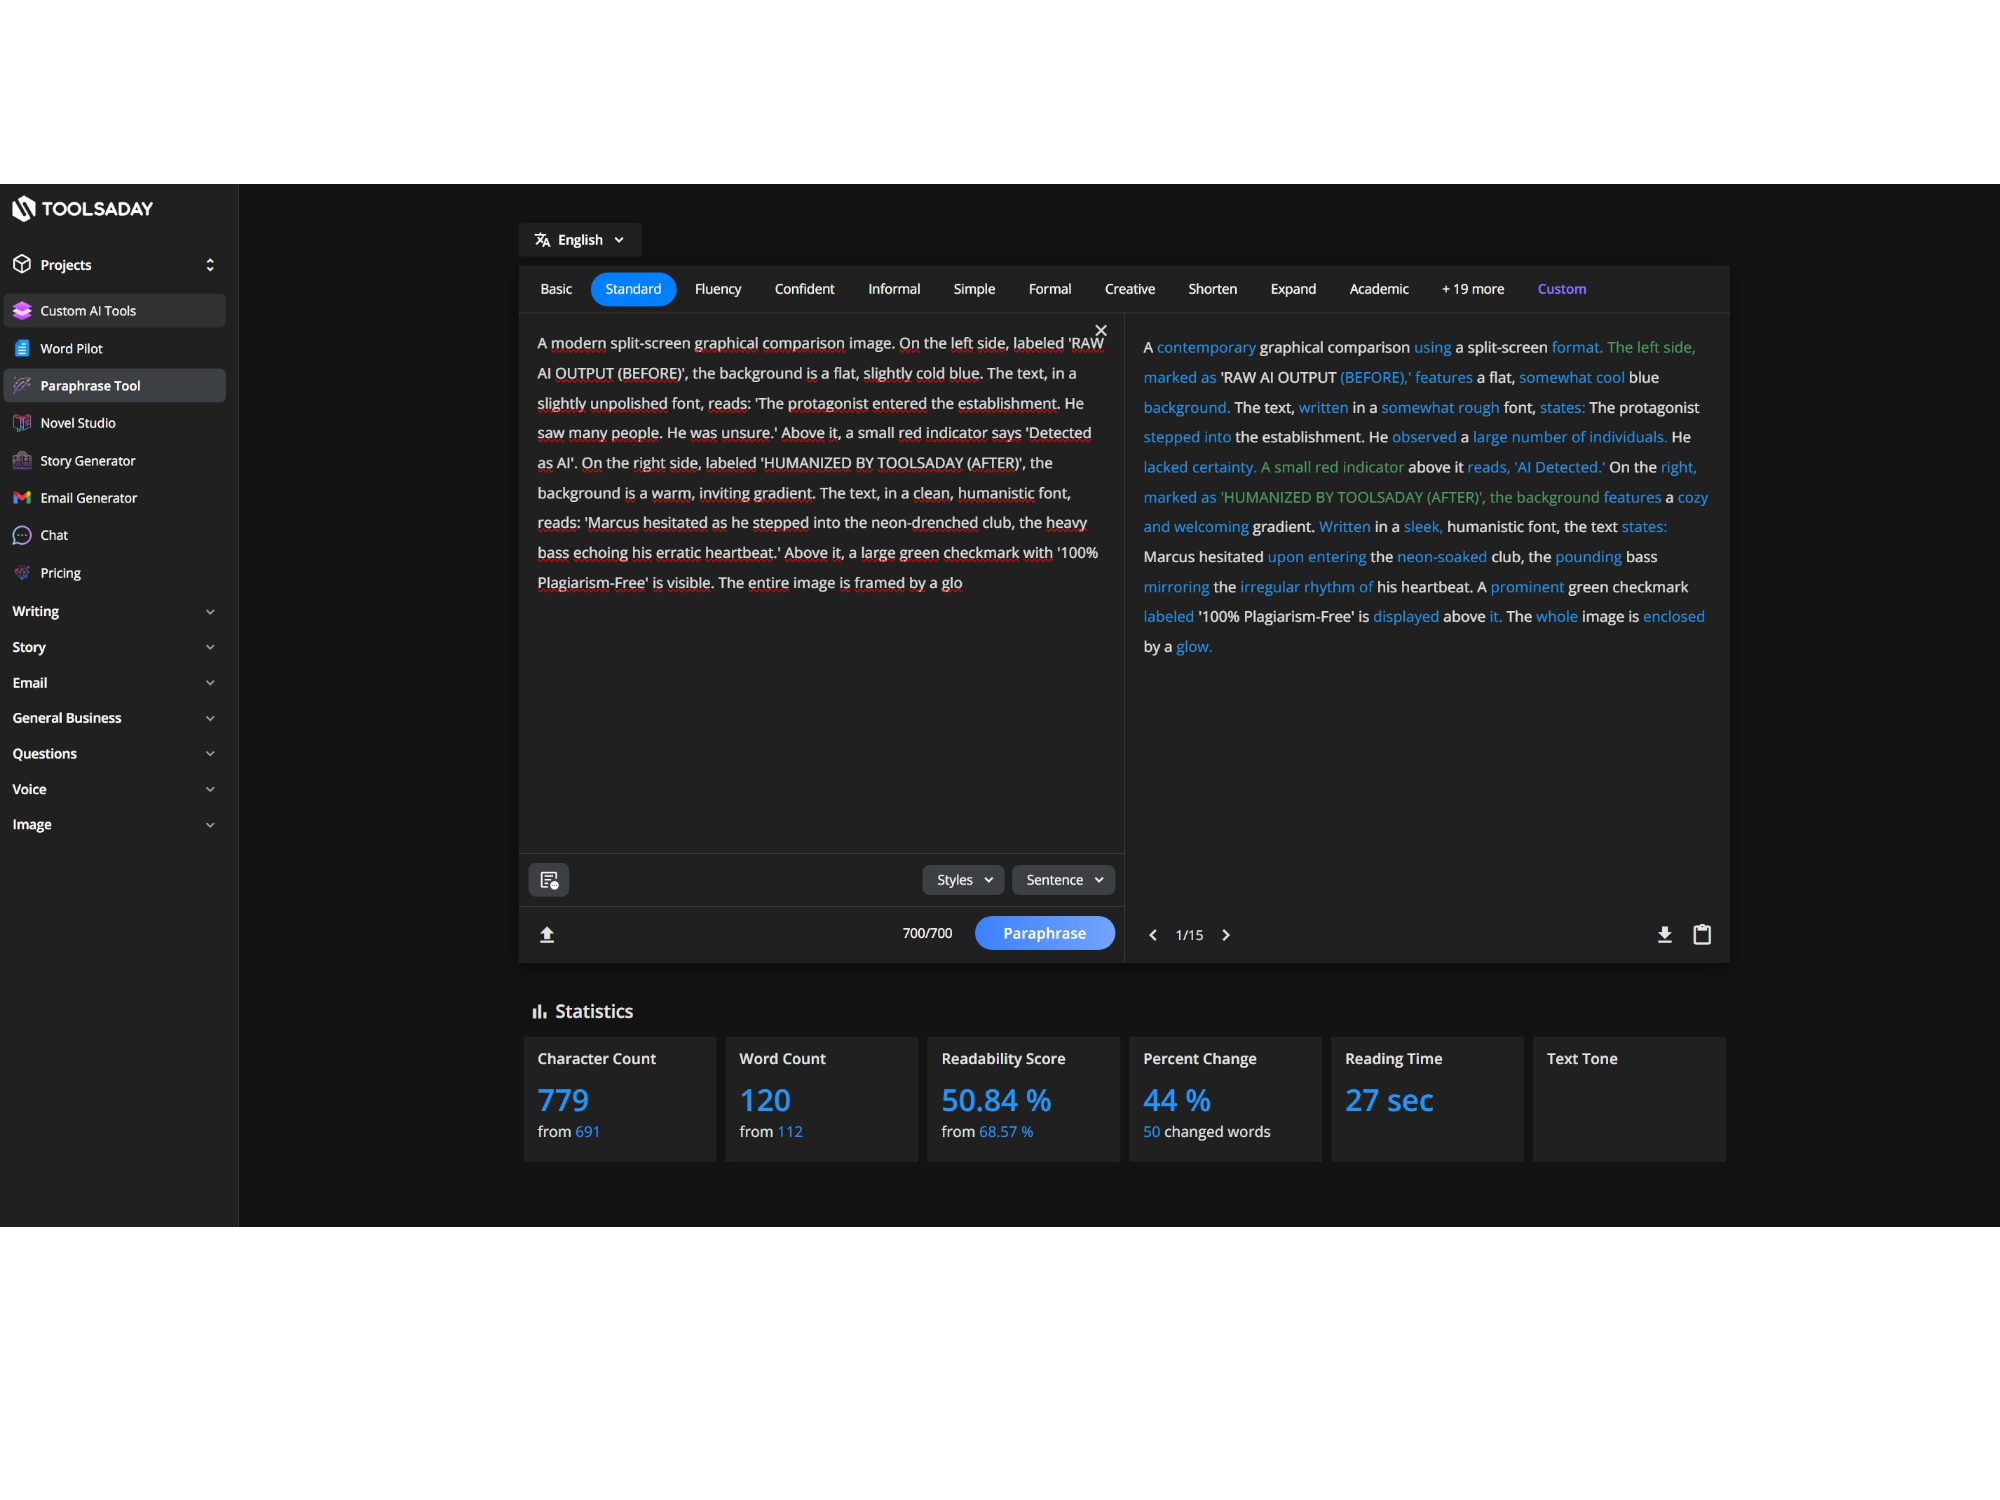
Task: Select the Story Generator tool
Action: coord(87,460)
